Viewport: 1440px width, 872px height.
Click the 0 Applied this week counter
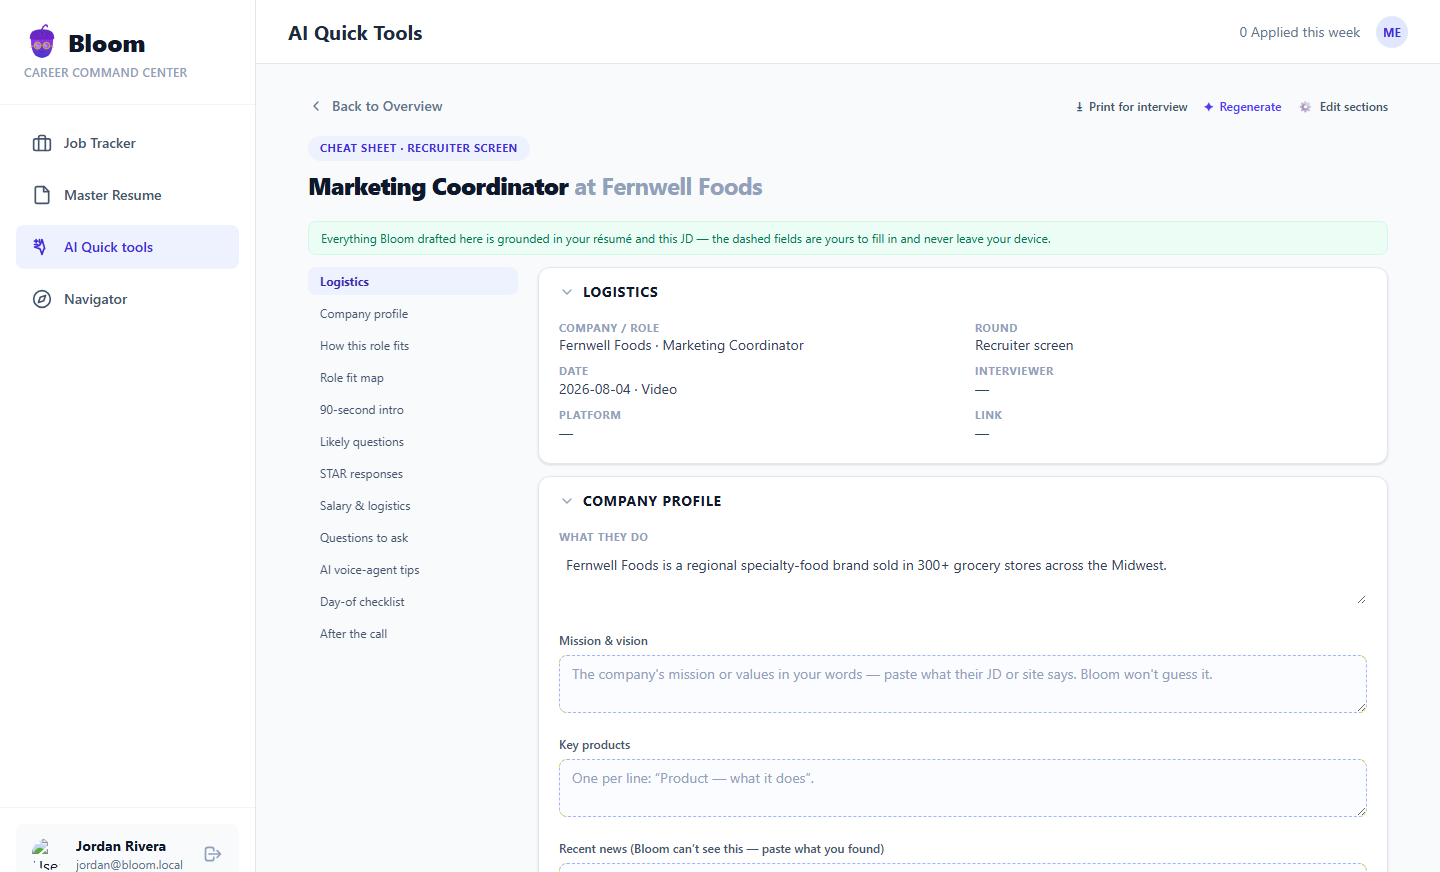point(1299,32)
